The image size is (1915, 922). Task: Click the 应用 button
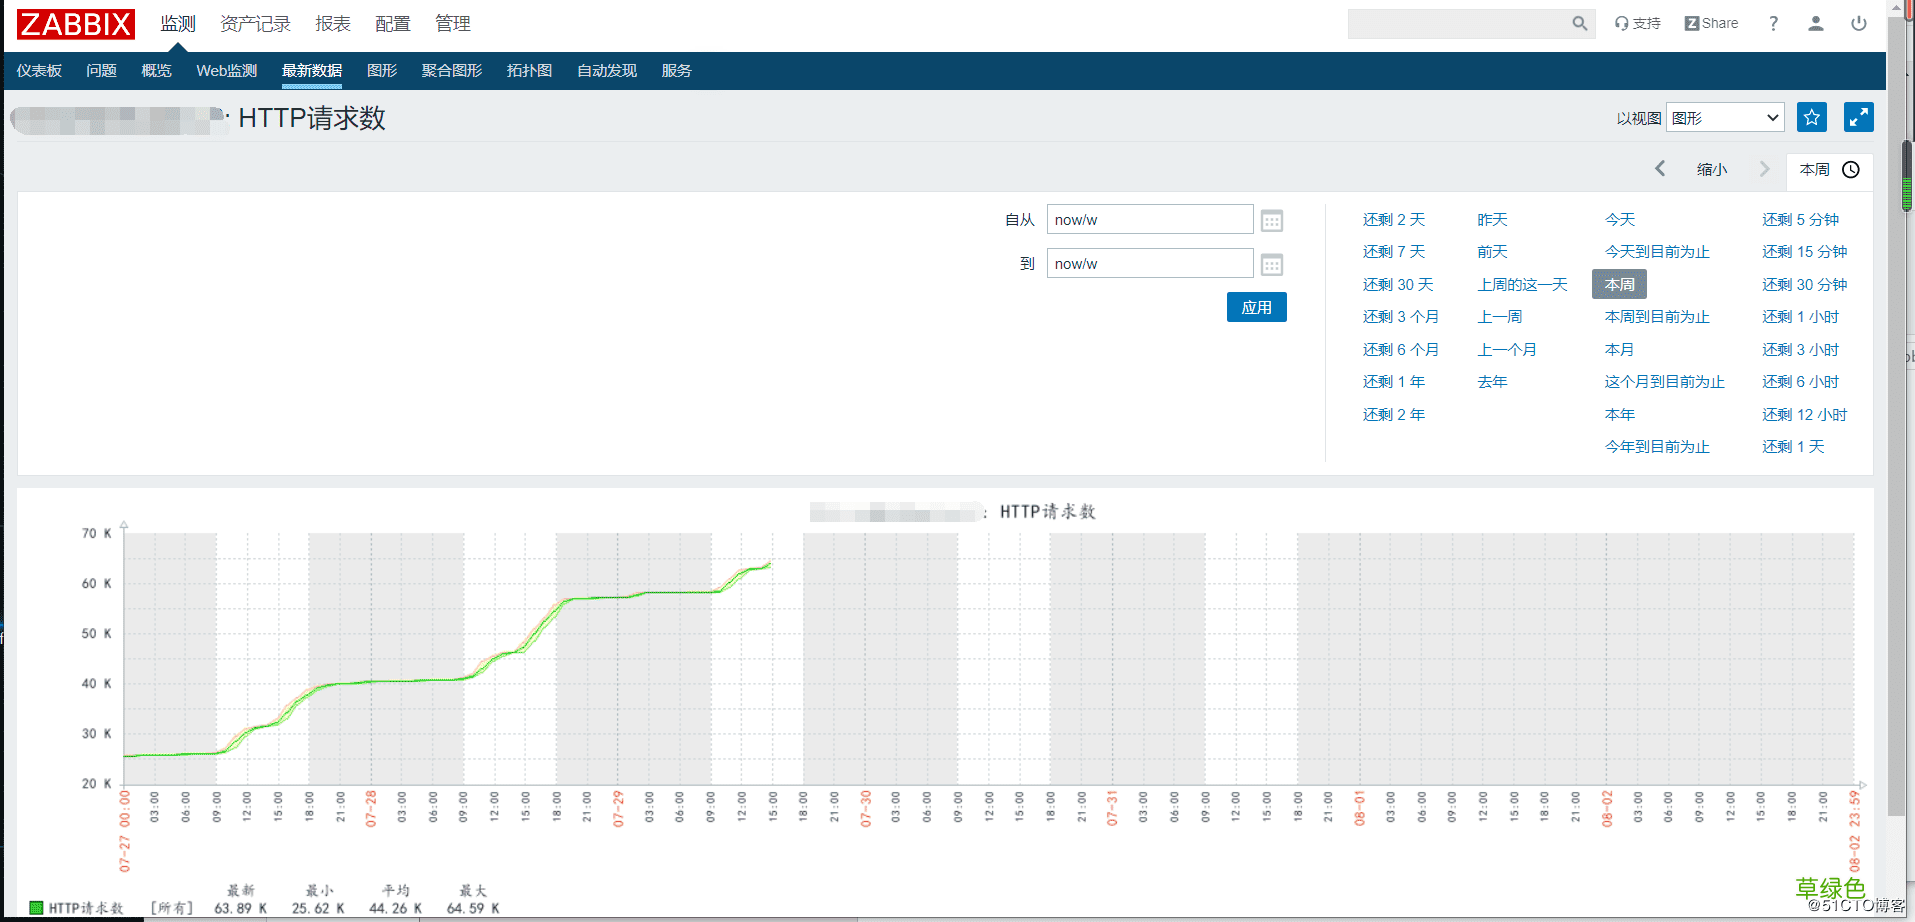coord(1256,307)
